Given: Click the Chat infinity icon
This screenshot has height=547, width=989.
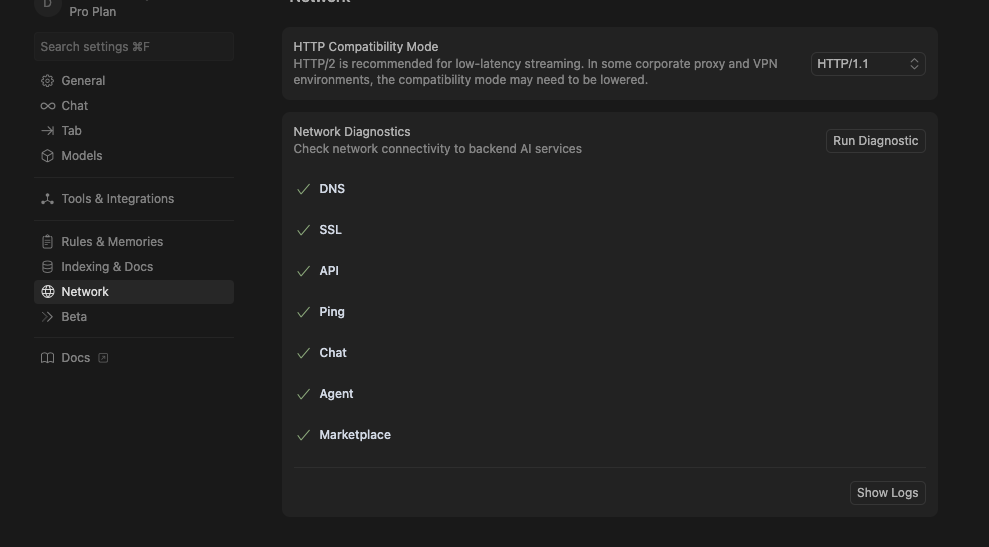Looking at the screenshot, I should pos(47,106).
